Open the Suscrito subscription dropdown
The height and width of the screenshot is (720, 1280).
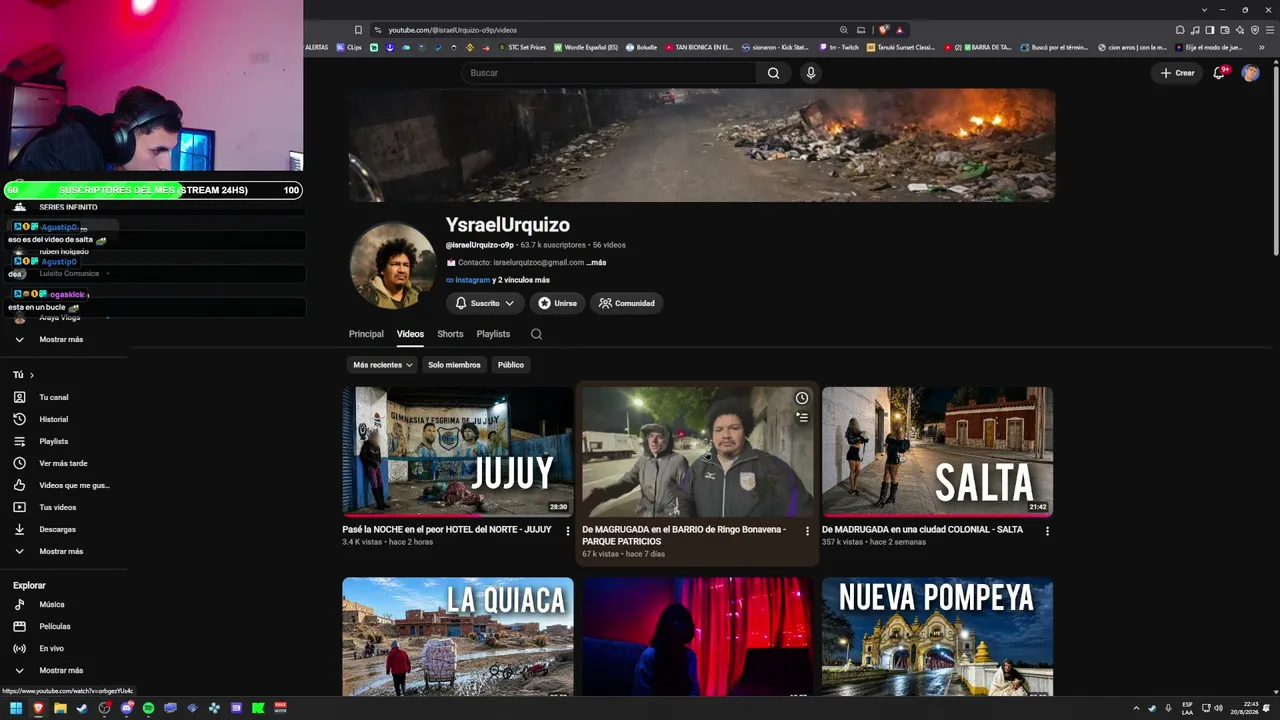[x=485, y=303]
